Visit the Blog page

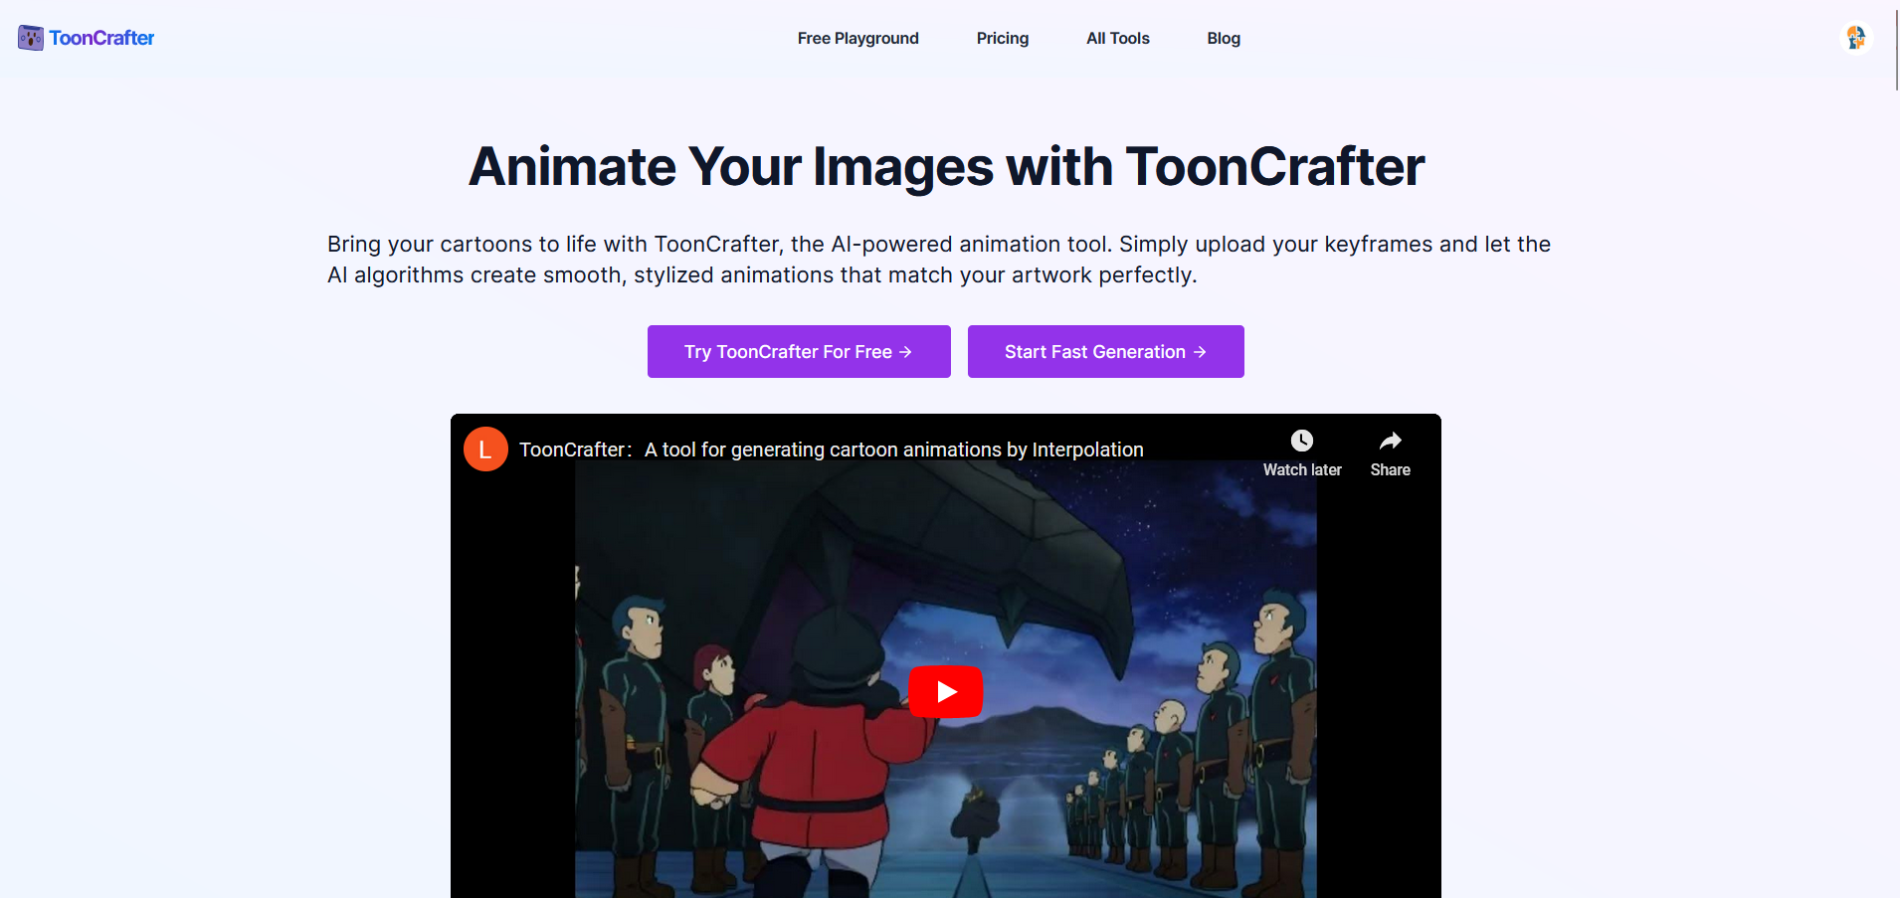(x=1223, y=38)
